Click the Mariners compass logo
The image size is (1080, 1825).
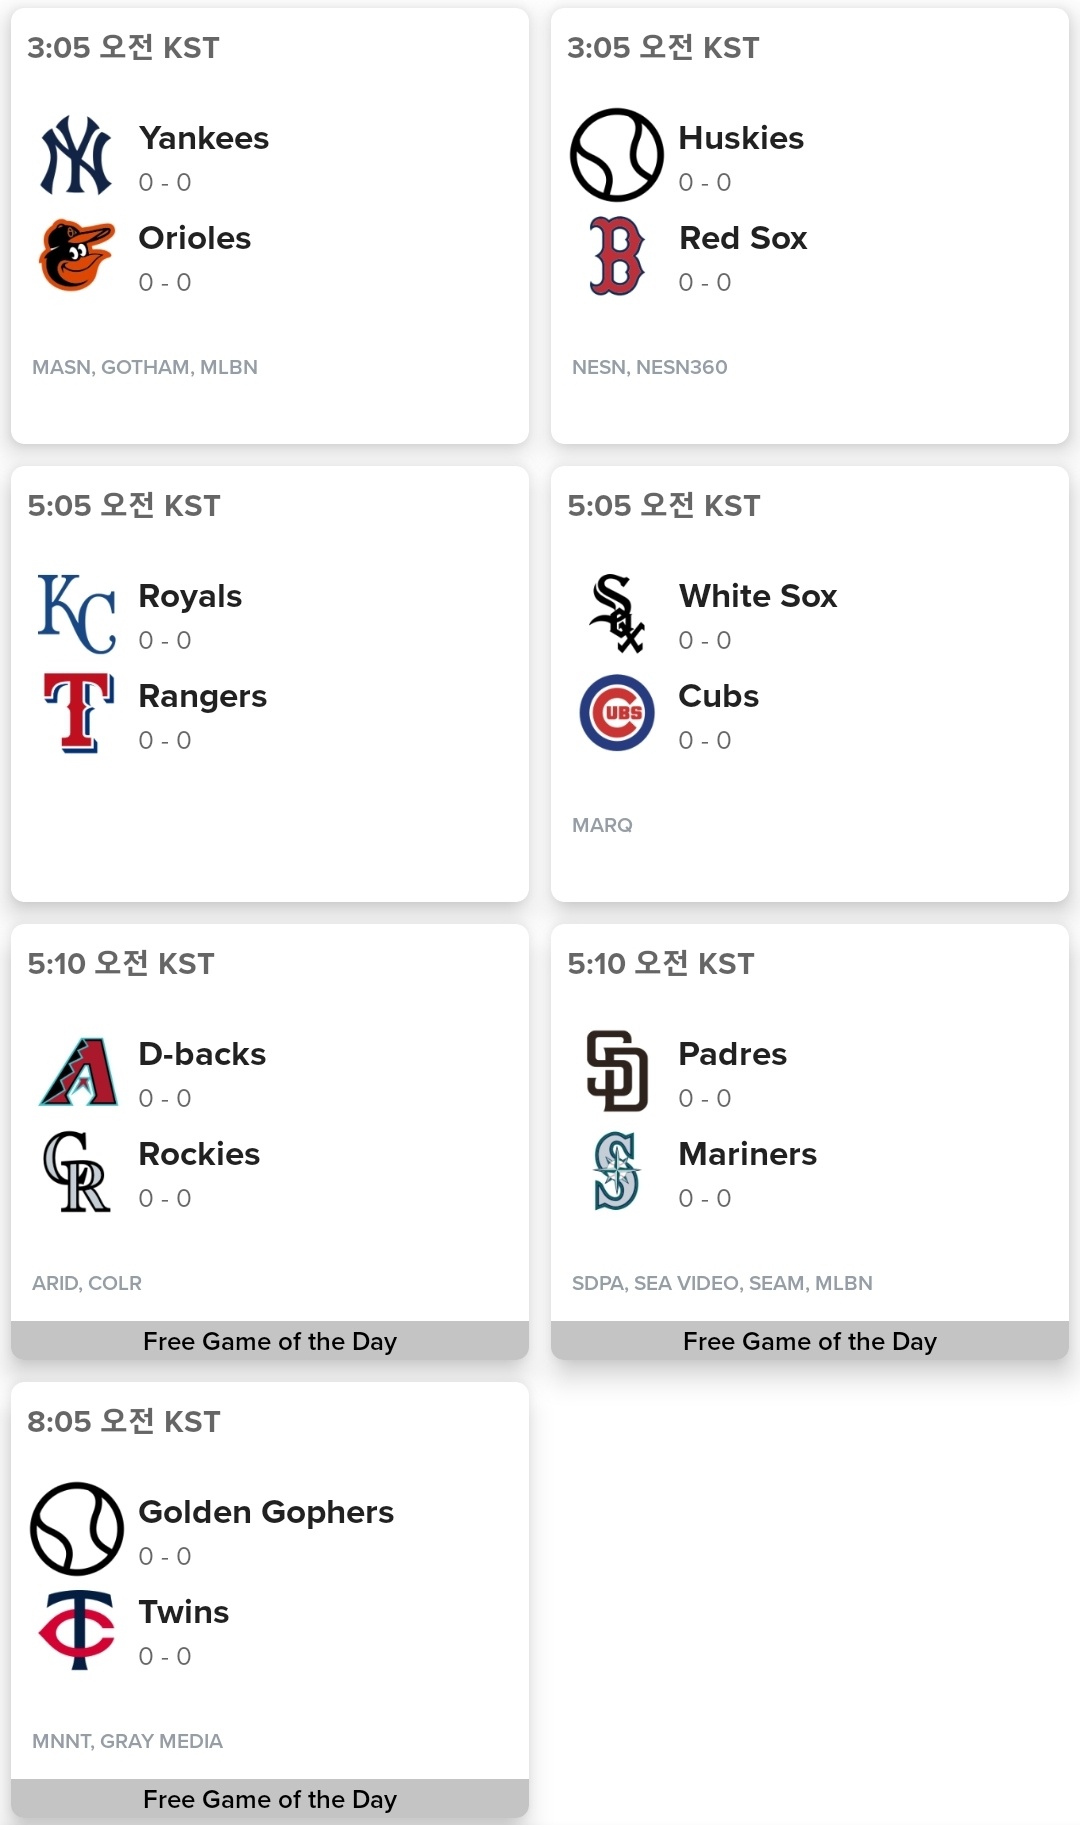pos(616,1171)
